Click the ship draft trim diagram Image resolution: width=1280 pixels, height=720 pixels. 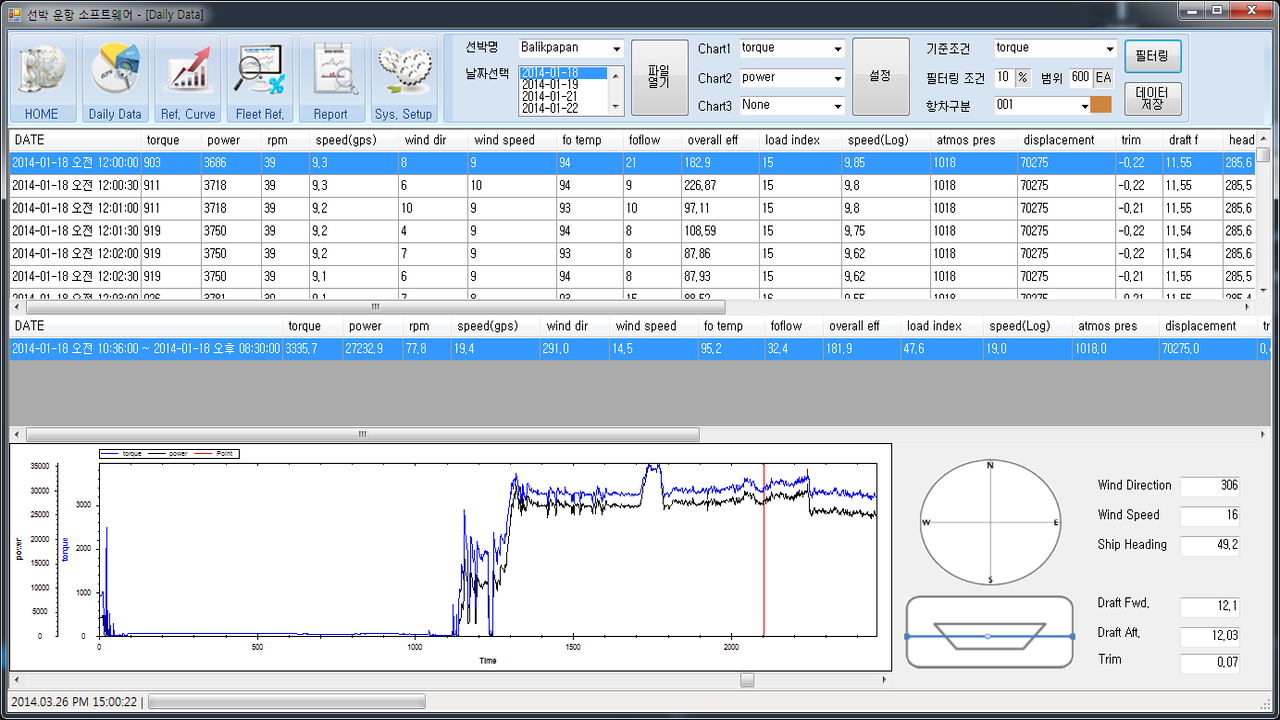tap(990, 632)
